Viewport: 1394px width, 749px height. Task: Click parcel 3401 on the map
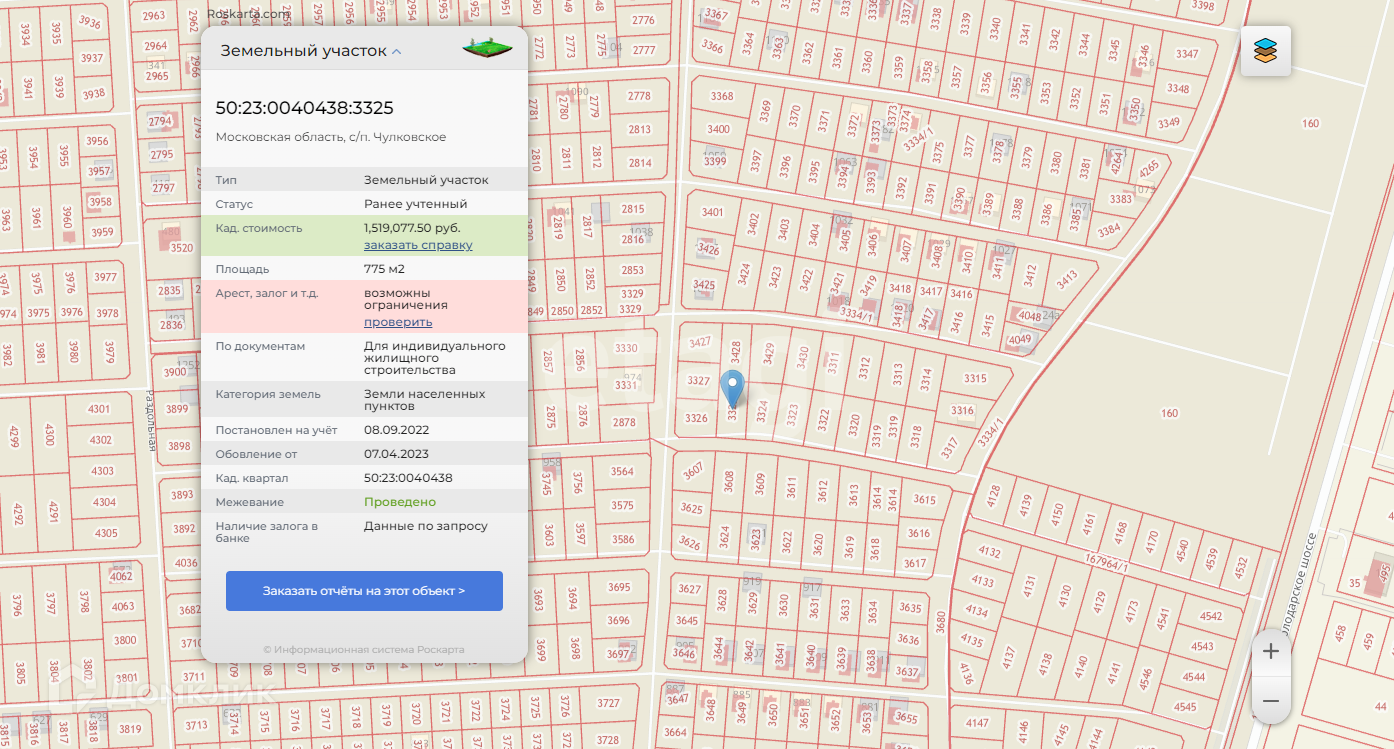(712, 212)
